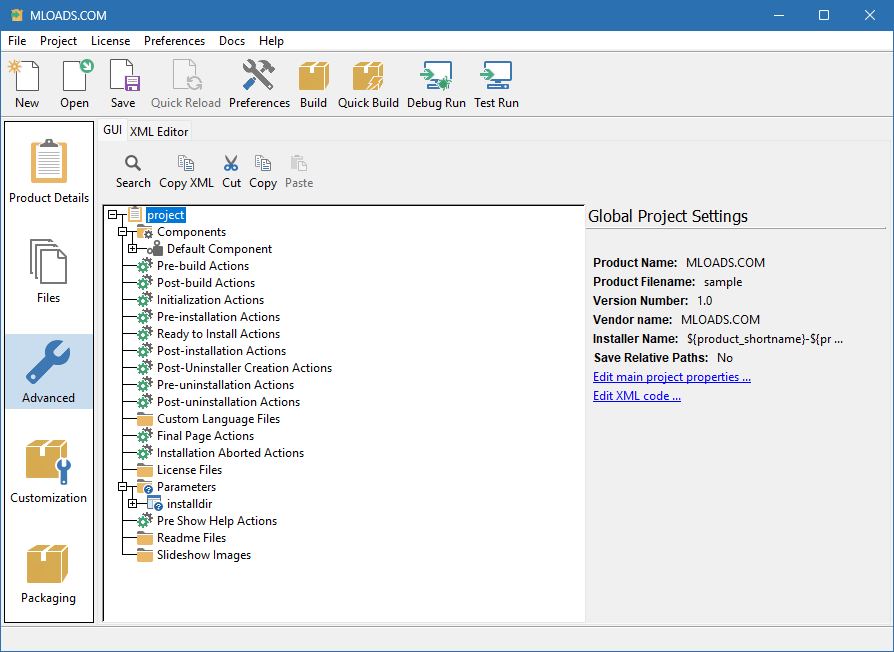Open the Preferences menu in menu bar

tap(174, 41)
